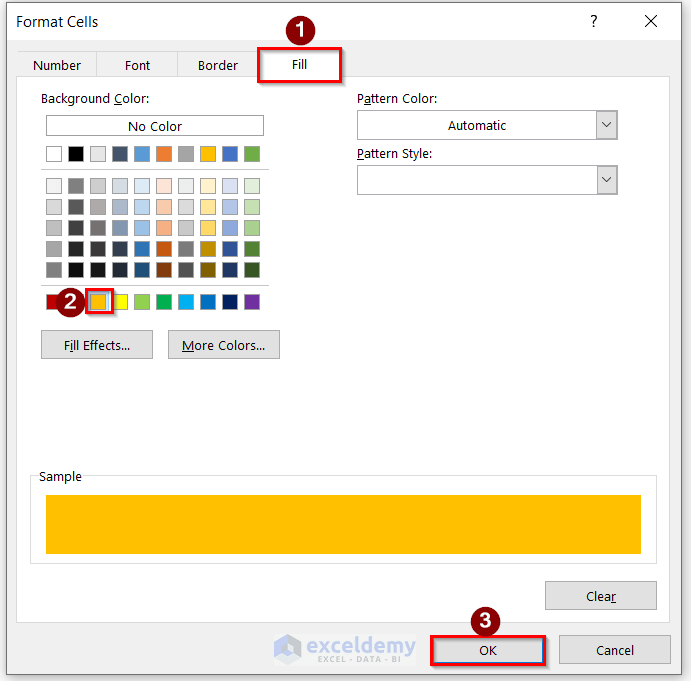Image resolution: width=691 pixels, height=681 pixels.
Task: Pick the gold swatch in top theme row
Action: coord(208,154)
